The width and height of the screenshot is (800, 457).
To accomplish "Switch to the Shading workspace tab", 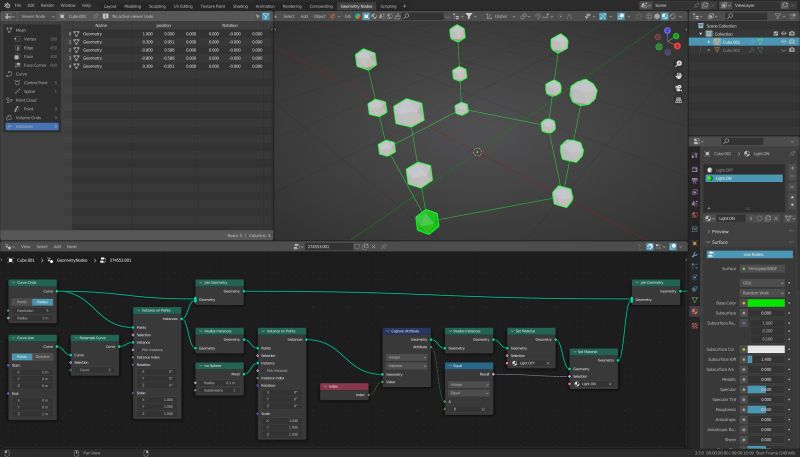I will click(240, 6).
